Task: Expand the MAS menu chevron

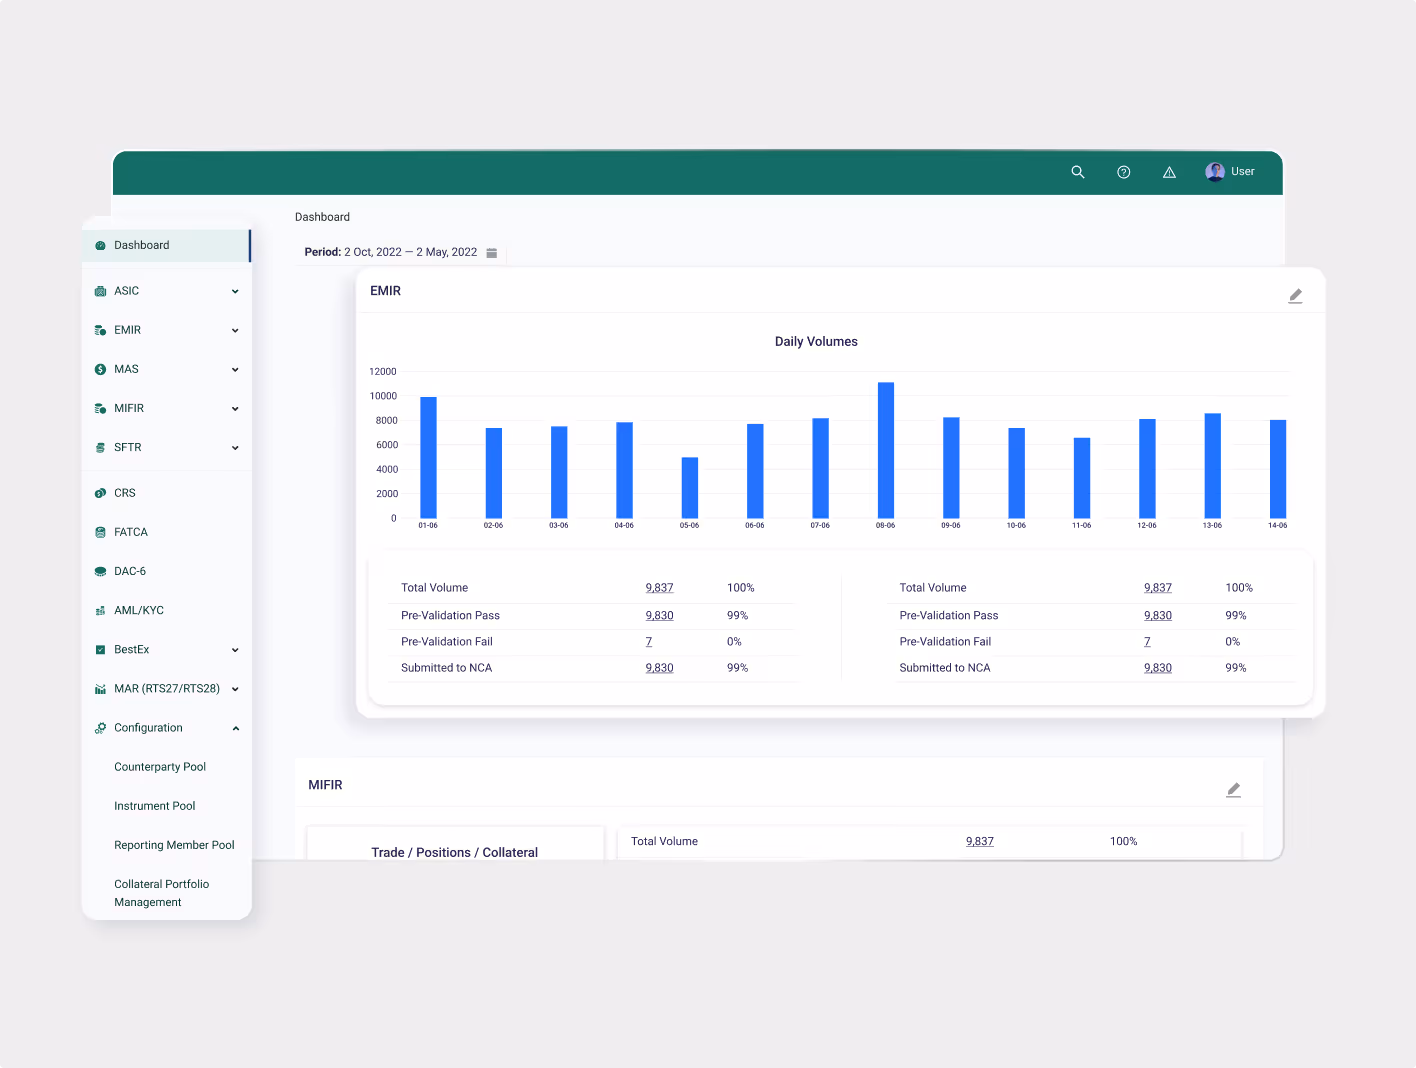Action: [x=235, y=370]
